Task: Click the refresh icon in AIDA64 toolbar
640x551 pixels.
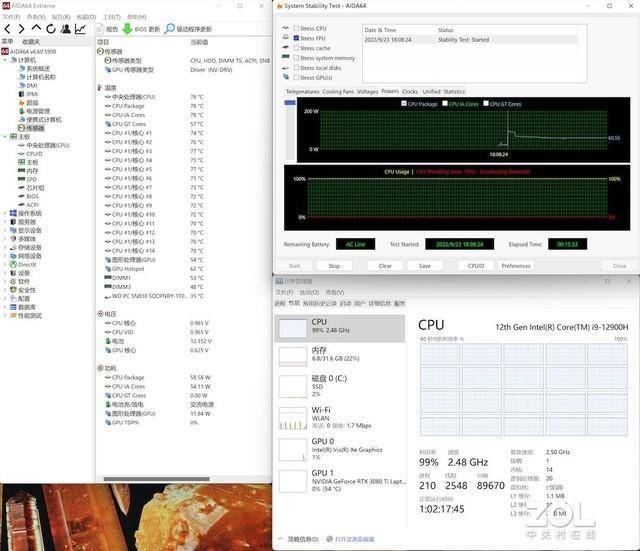Action: pos(51,29)
